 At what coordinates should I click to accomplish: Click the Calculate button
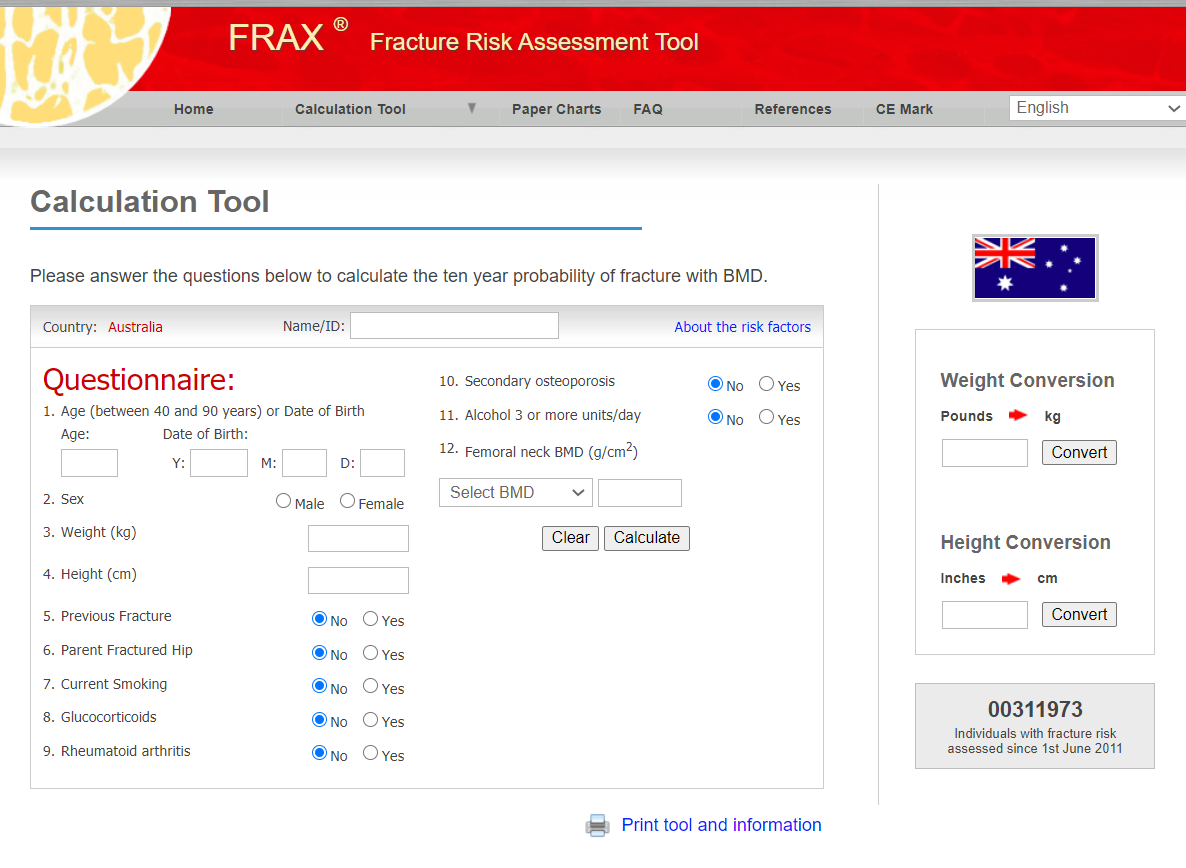tap(647, 538)
